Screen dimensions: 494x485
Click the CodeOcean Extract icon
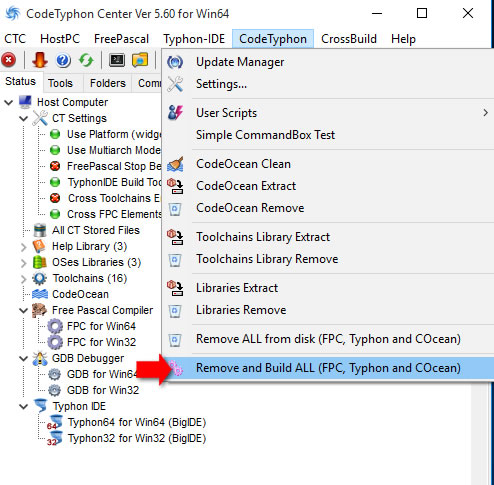click(175, 186)
